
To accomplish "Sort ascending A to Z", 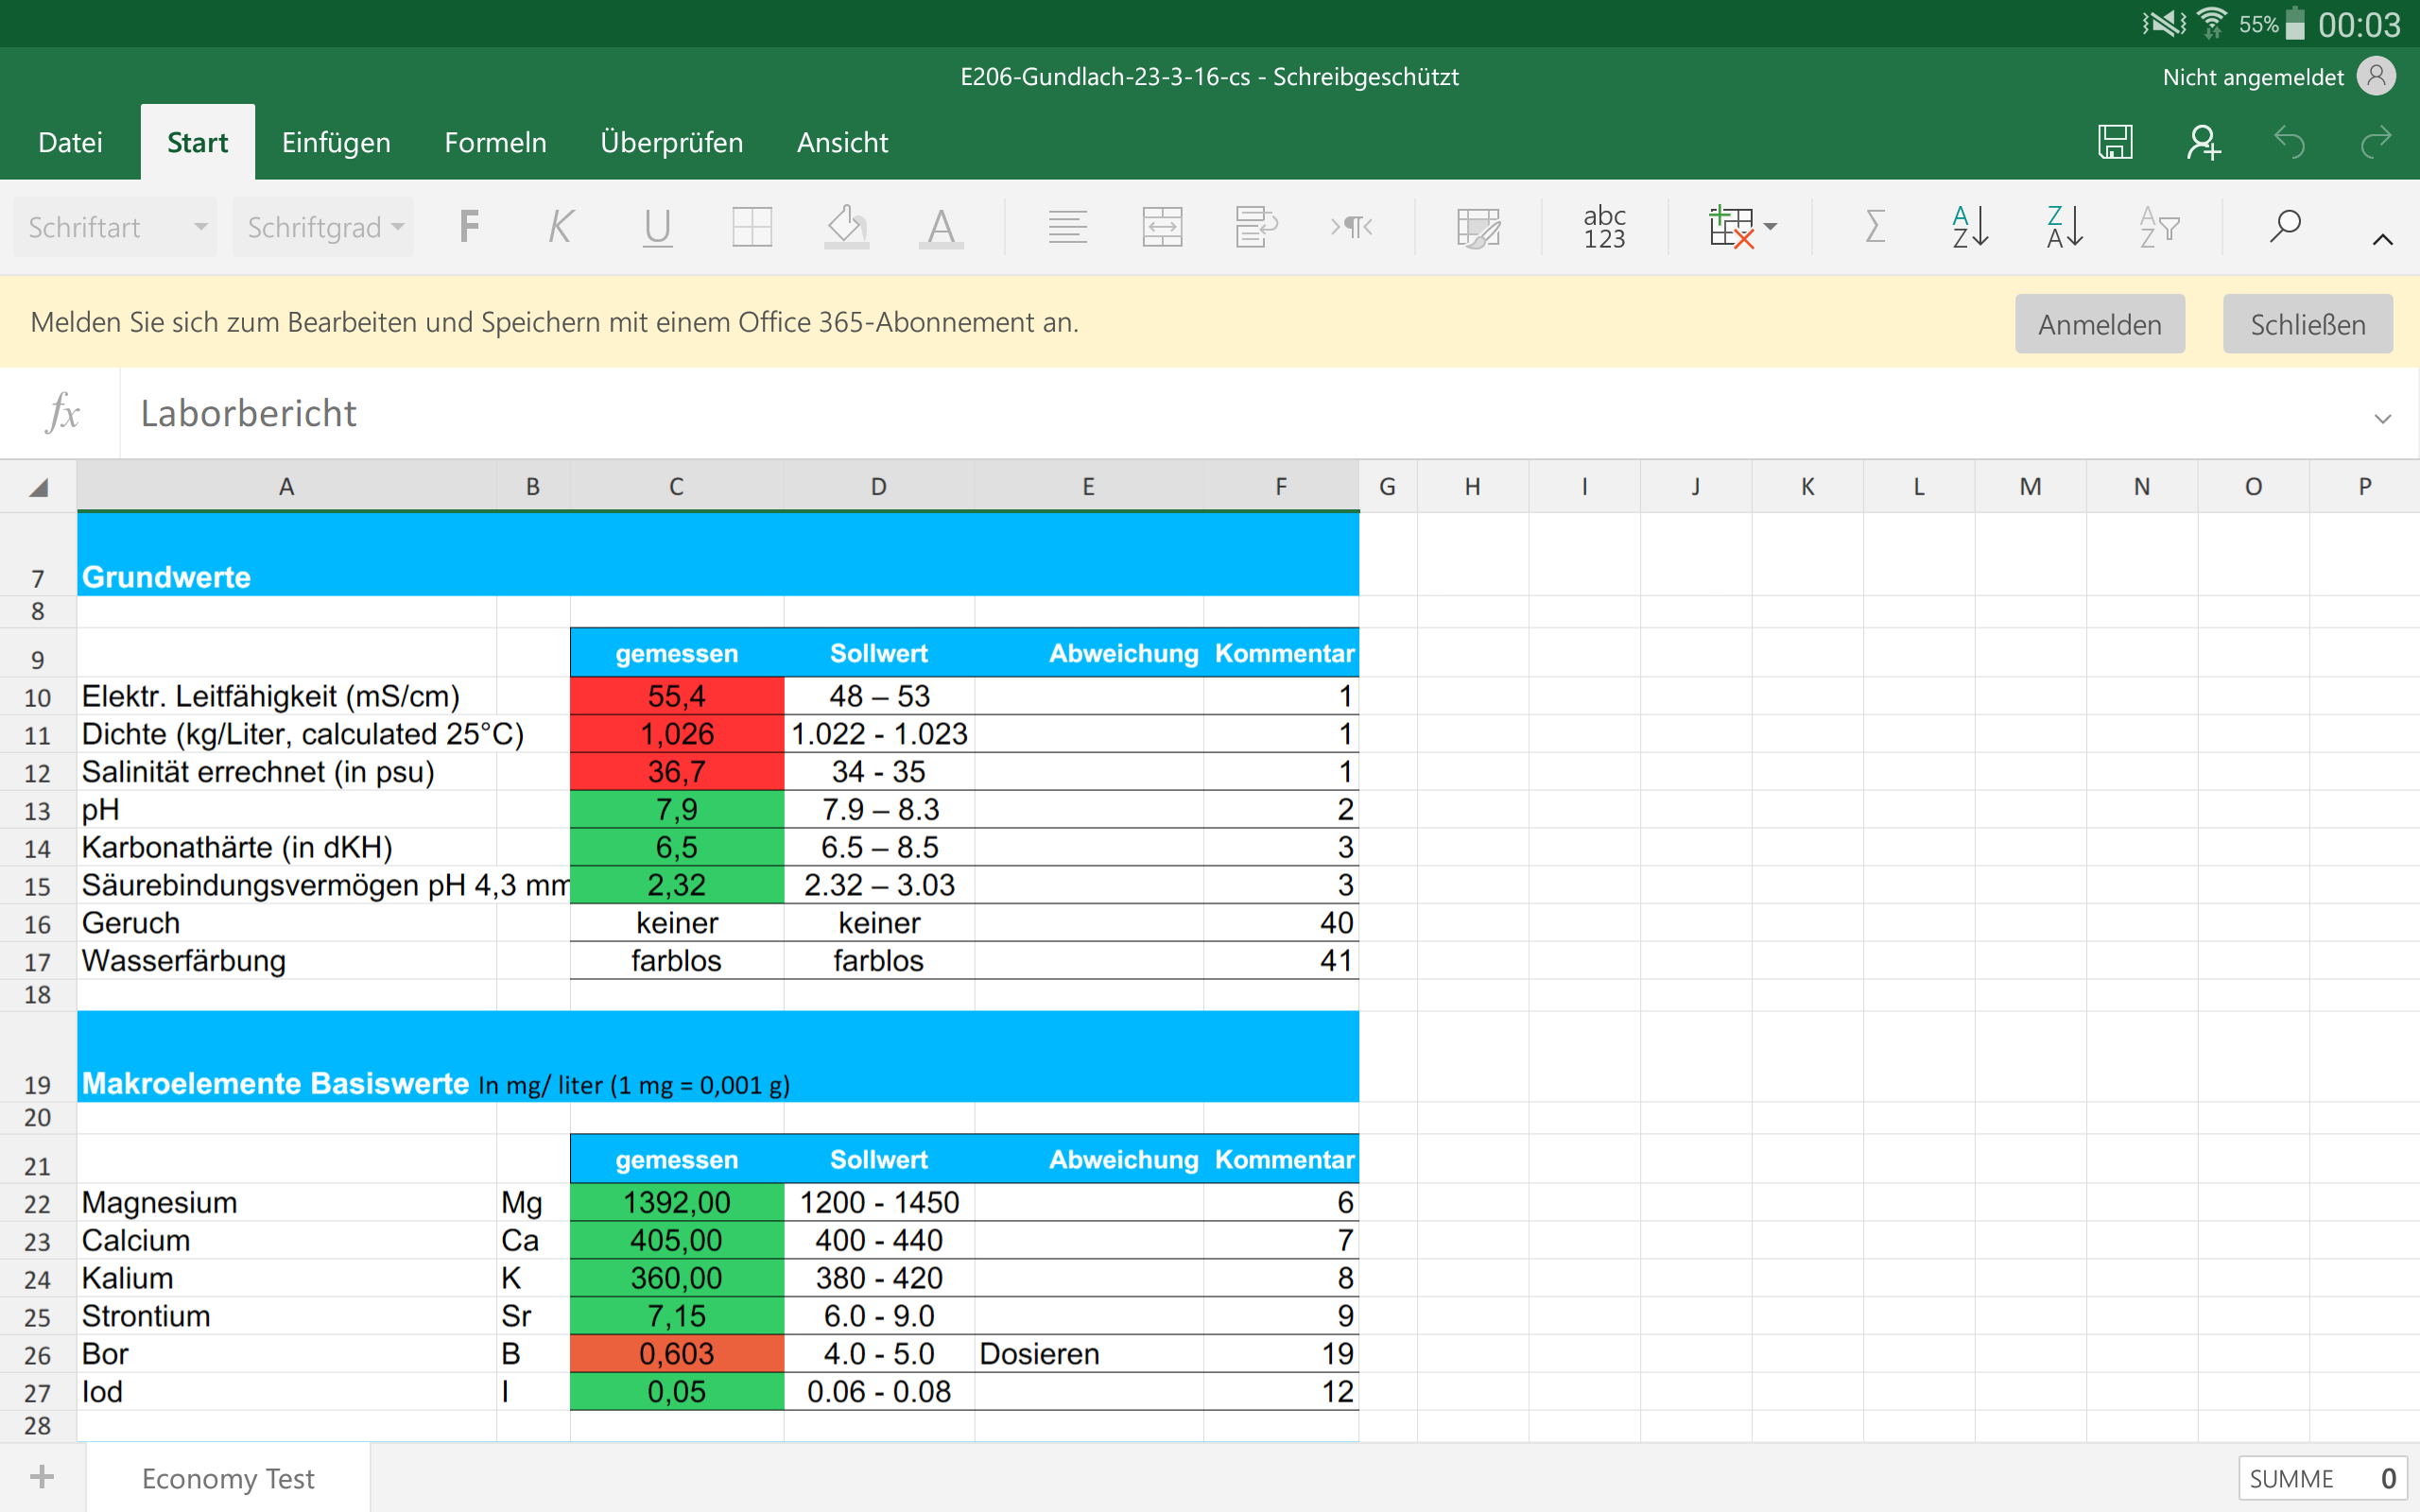I will click(1969, 227).
